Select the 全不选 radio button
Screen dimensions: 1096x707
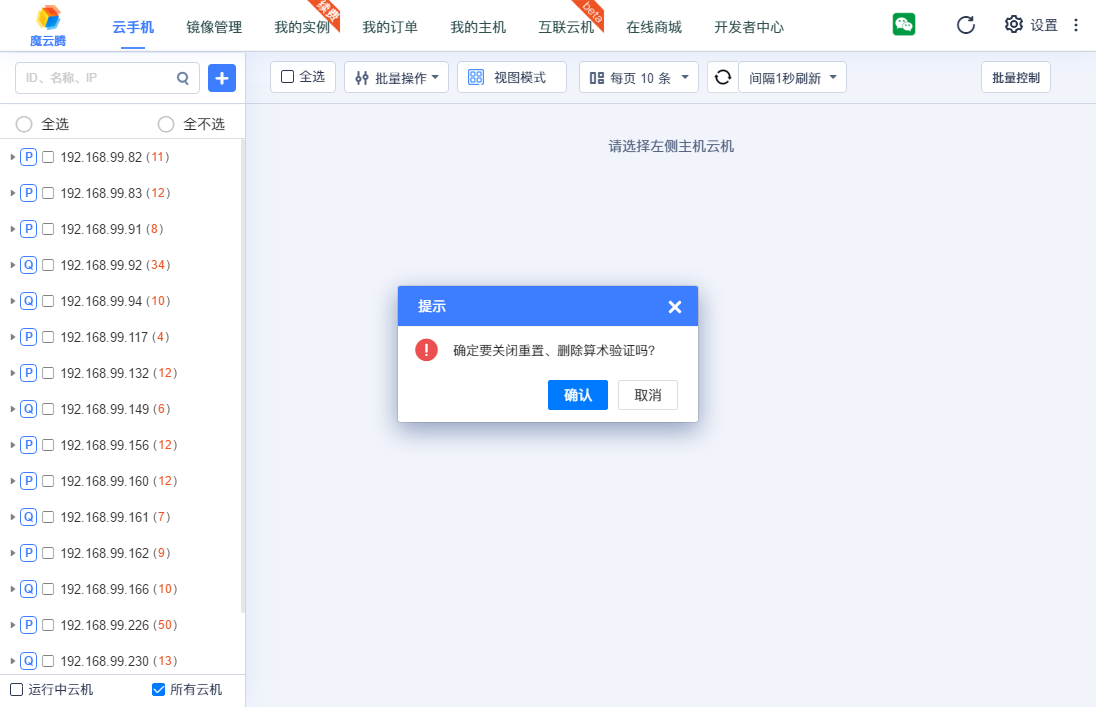click(166, 124)
